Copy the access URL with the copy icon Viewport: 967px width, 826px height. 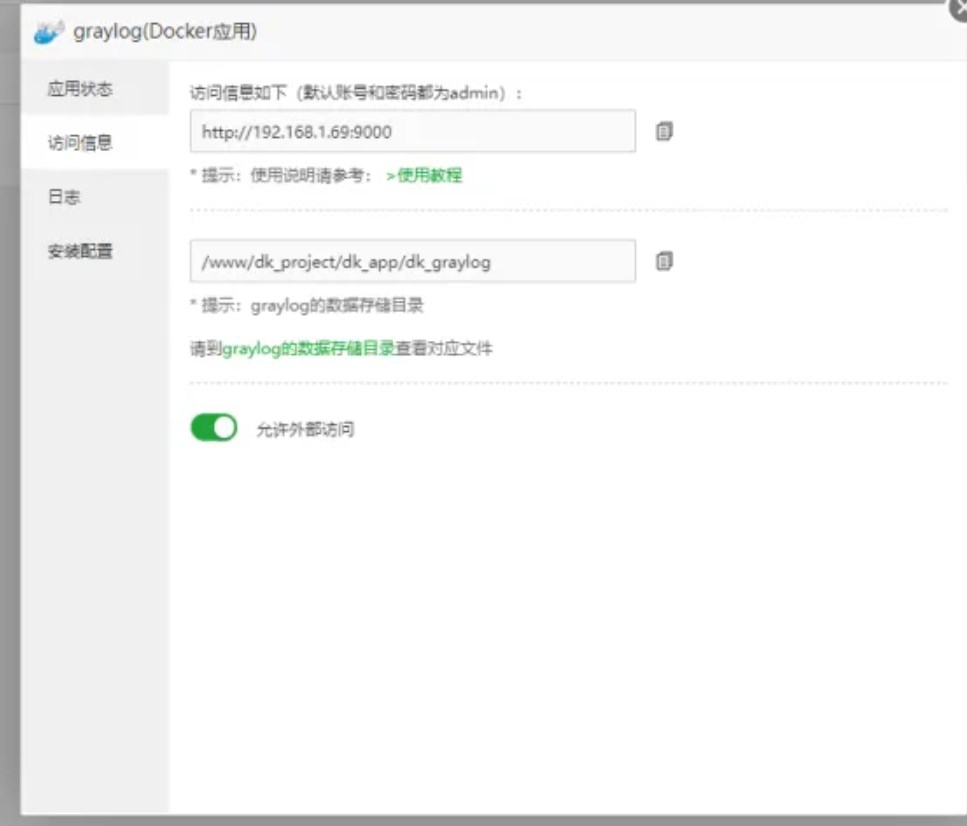tap(664, 131)
